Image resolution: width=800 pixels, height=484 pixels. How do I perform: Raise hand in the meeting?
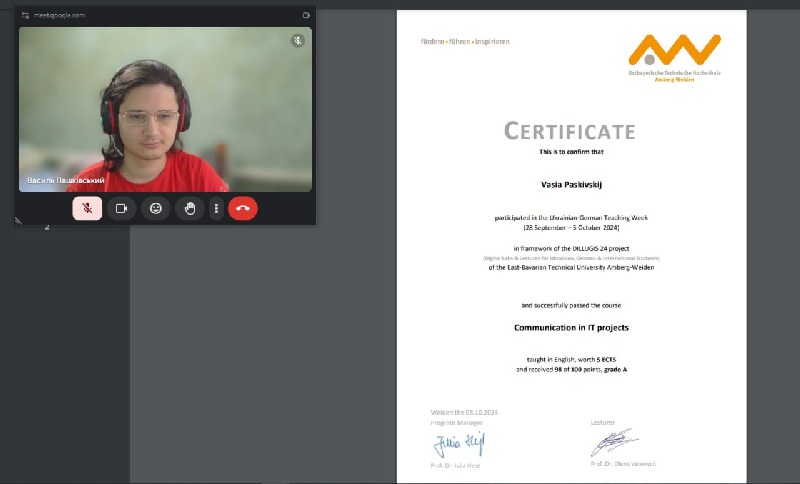point(189,208)
